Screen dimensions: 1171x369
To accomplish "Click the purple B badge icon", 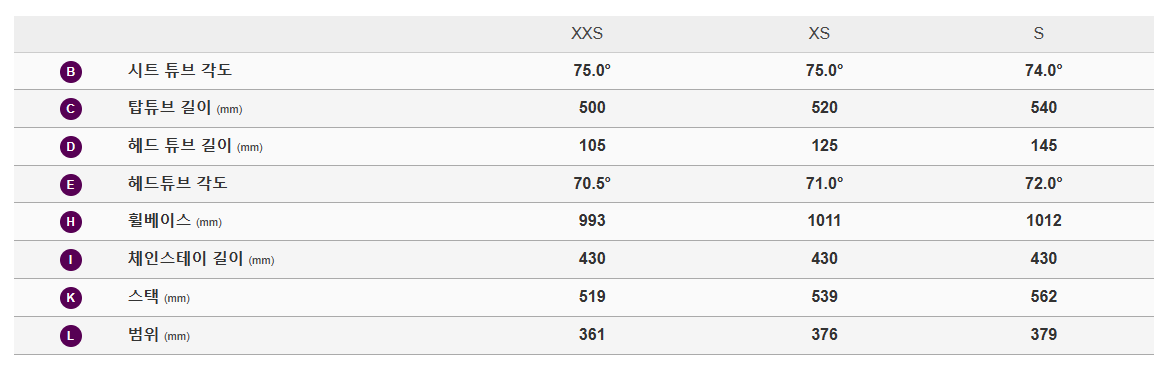I will (x=71, y=72).
